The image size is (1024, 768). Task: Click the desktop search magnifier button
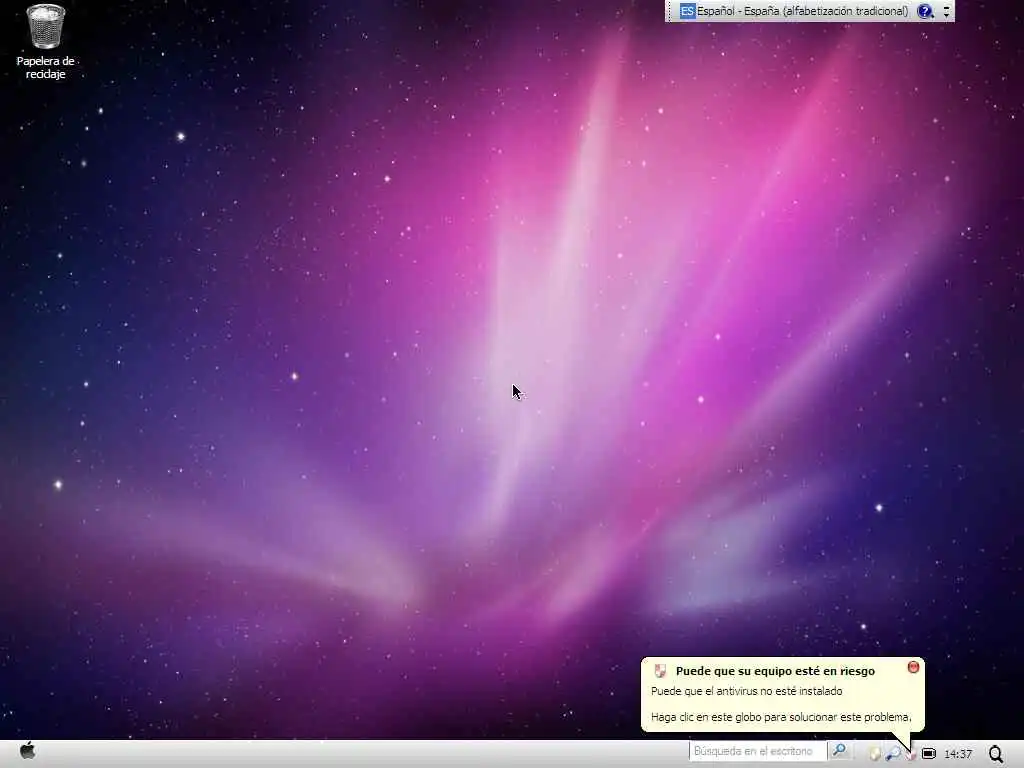(x=839, y=751)
